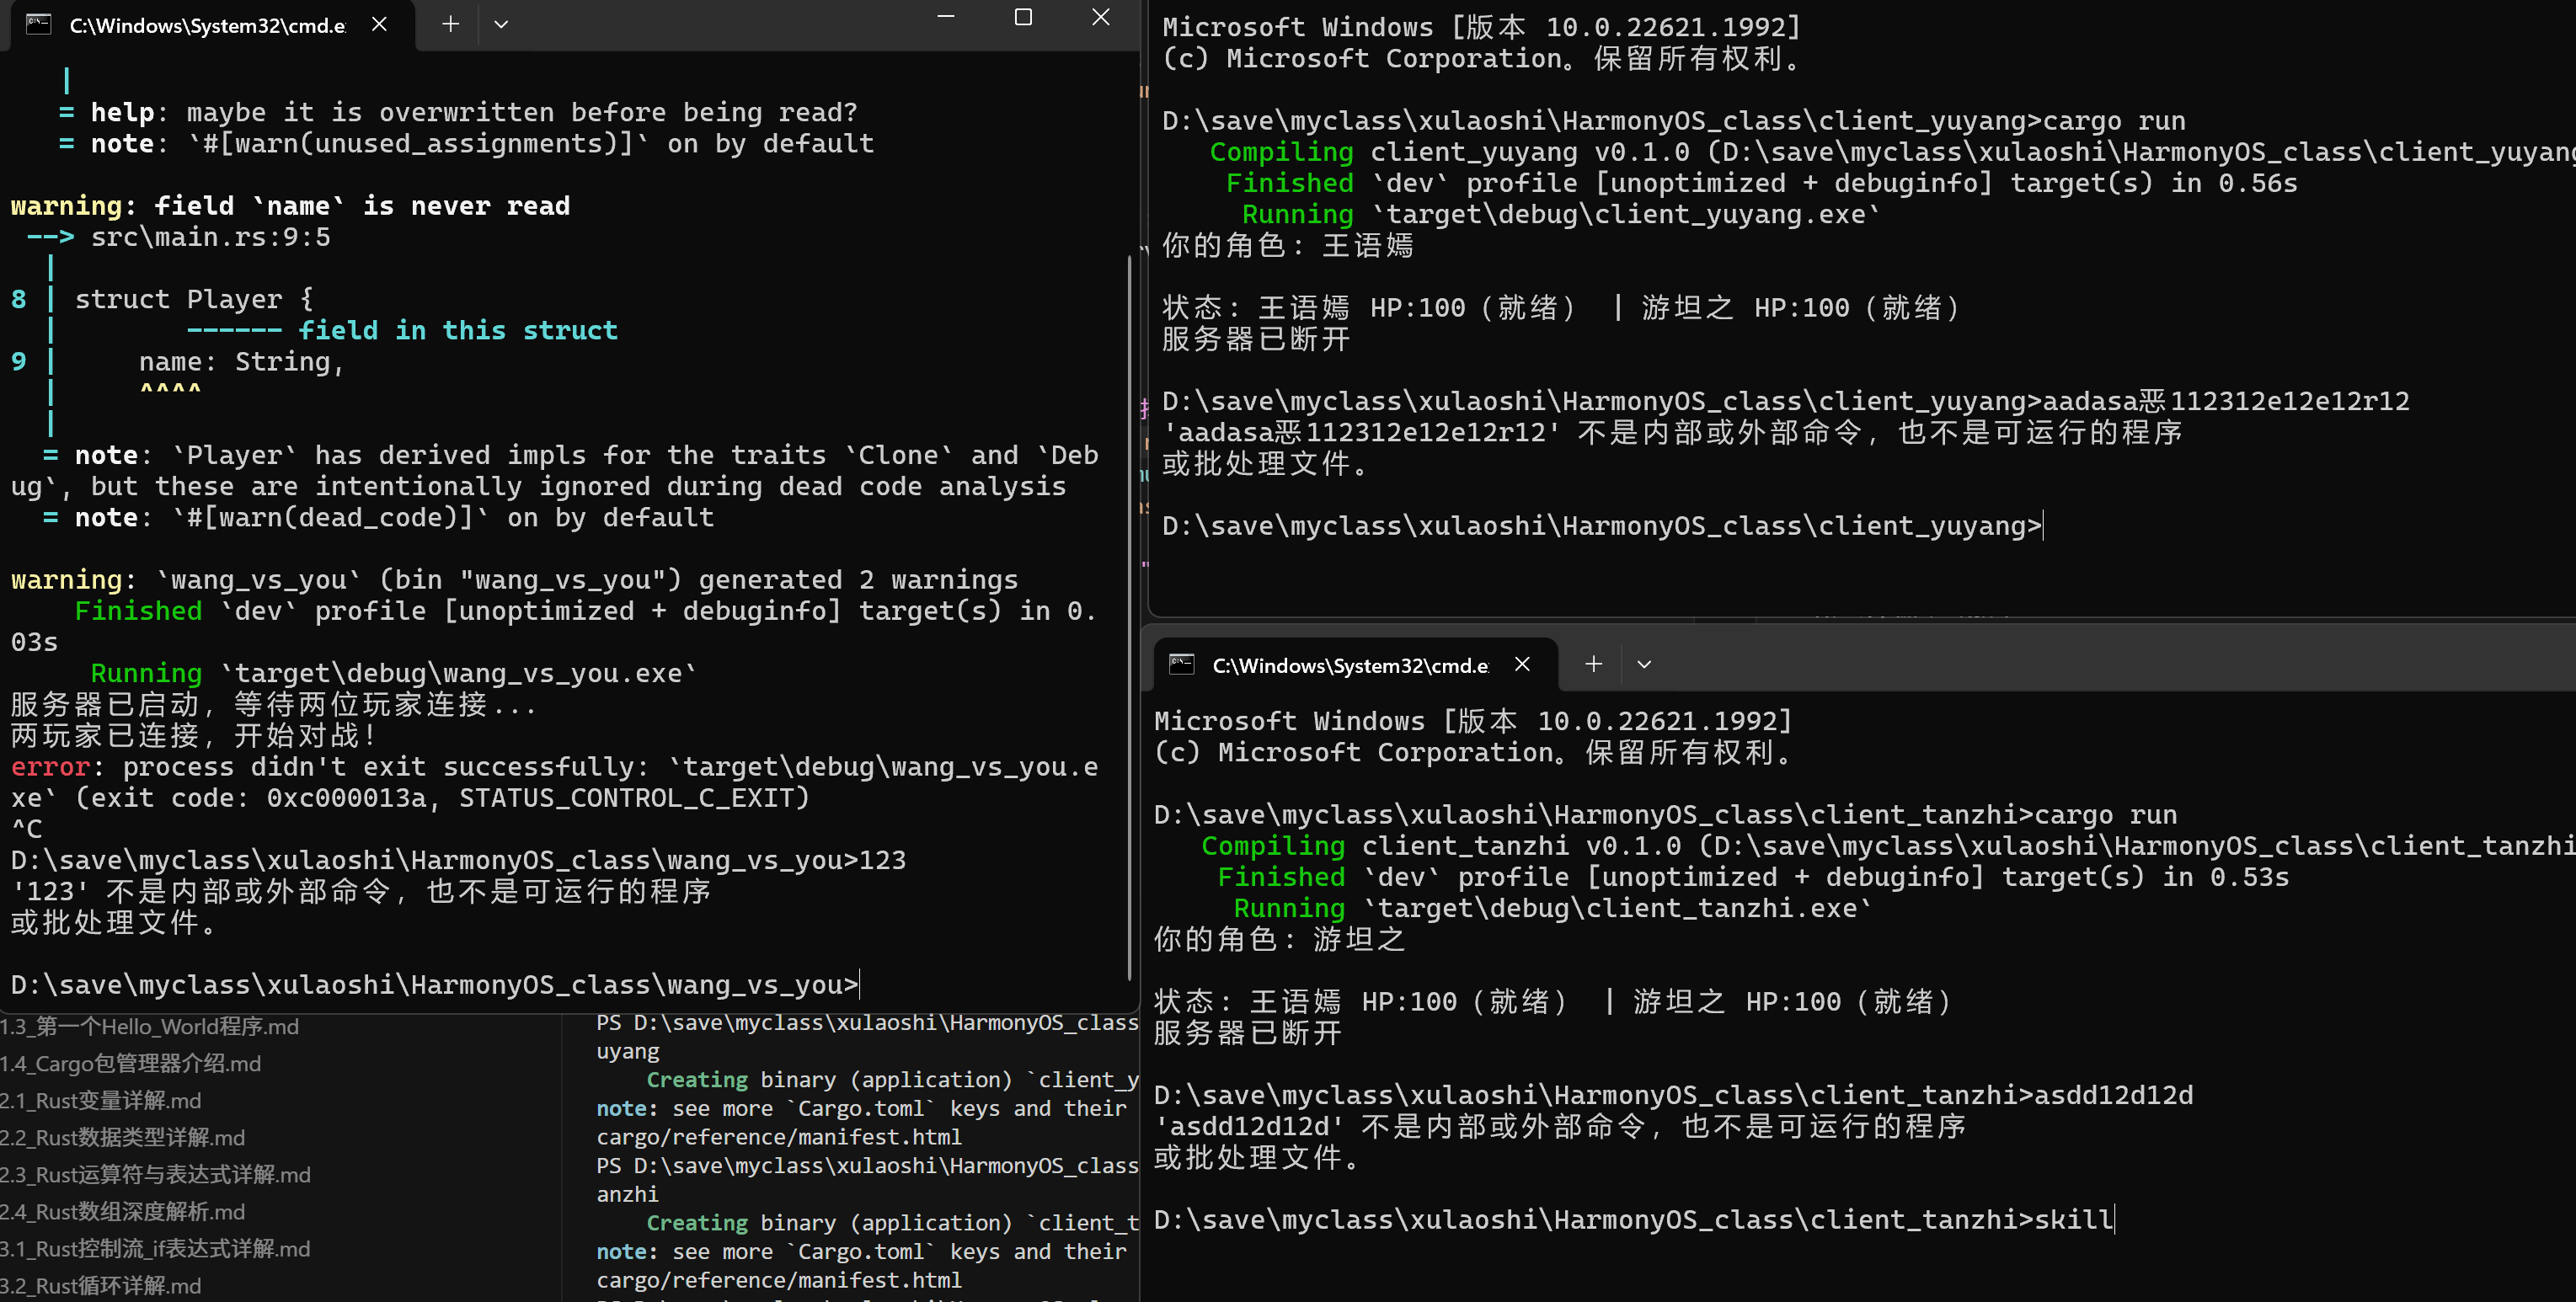Select the left terminal cmd.exe tab
This screenshot has width=2576, height=1302.
click(208, 25)
